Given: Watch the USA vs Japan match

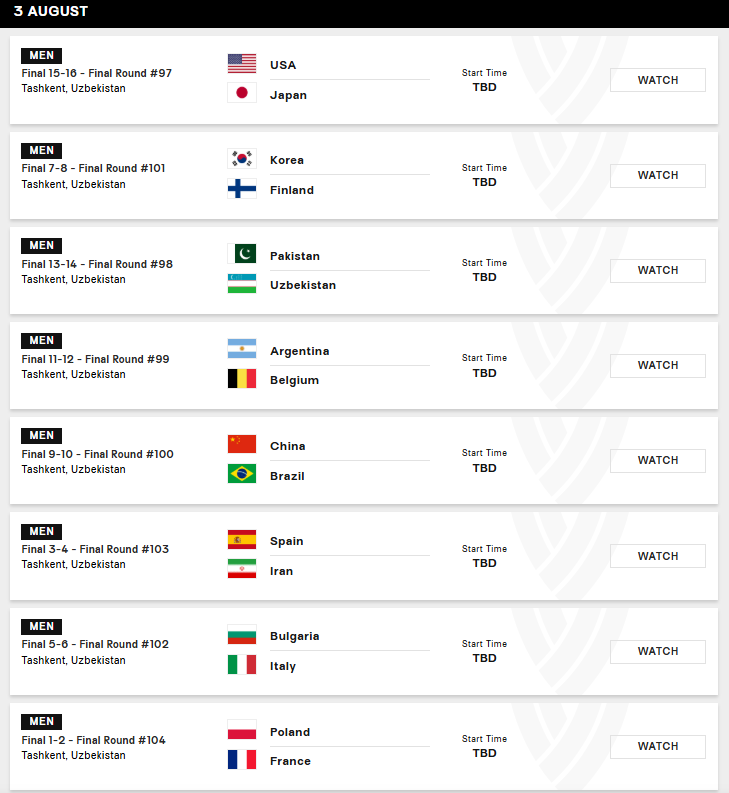Looking at the screenshot, I should [x=658, y=80].
